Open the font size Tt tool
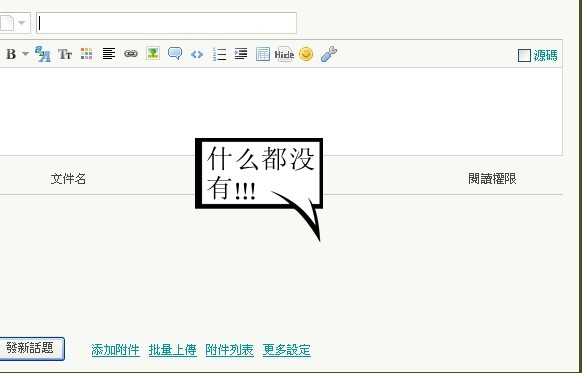The image size is (582, 373). click(65, 55)
